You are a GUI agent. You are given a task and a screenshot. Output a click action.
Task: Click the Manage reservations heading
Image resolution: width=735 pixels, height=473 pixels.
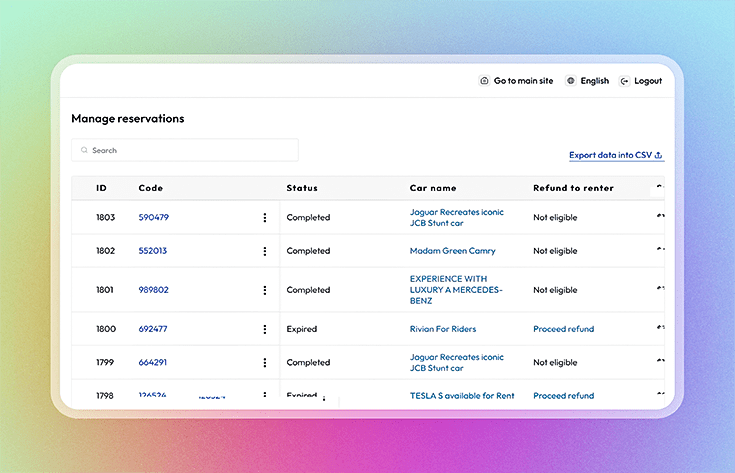[x=128, y=119]
